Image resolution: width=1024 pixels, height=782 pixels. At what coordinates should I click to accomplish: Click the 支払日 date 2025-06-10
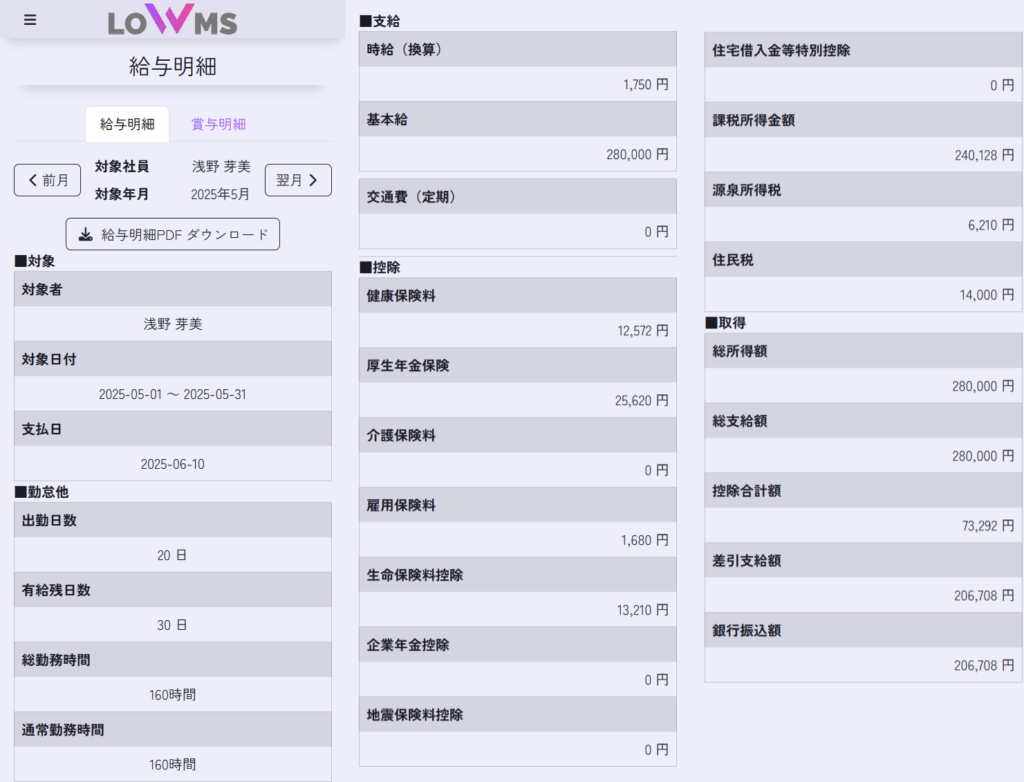173,464
